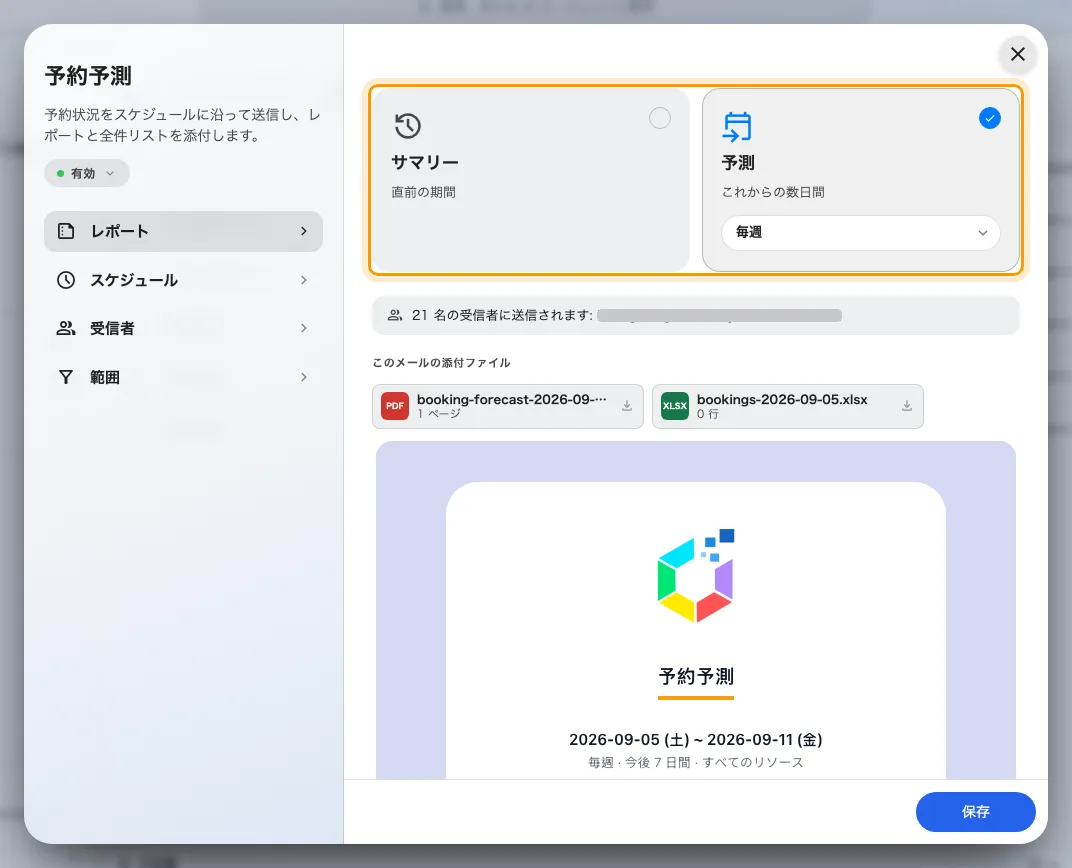Viewport: 1072px width, 868px height.
Task: Click the 21 名の受信者に送信されます text
Action: click(x=502, y=315)
